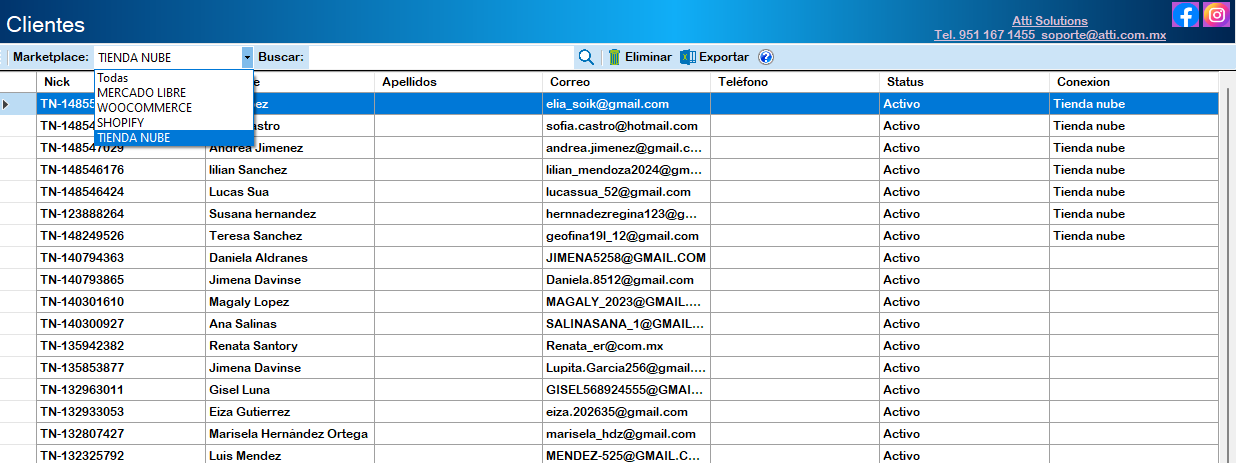This screenshot has width=1236, height=463.
Task: Click the green trash Eliminar icon
Action: tap(615, 57)
